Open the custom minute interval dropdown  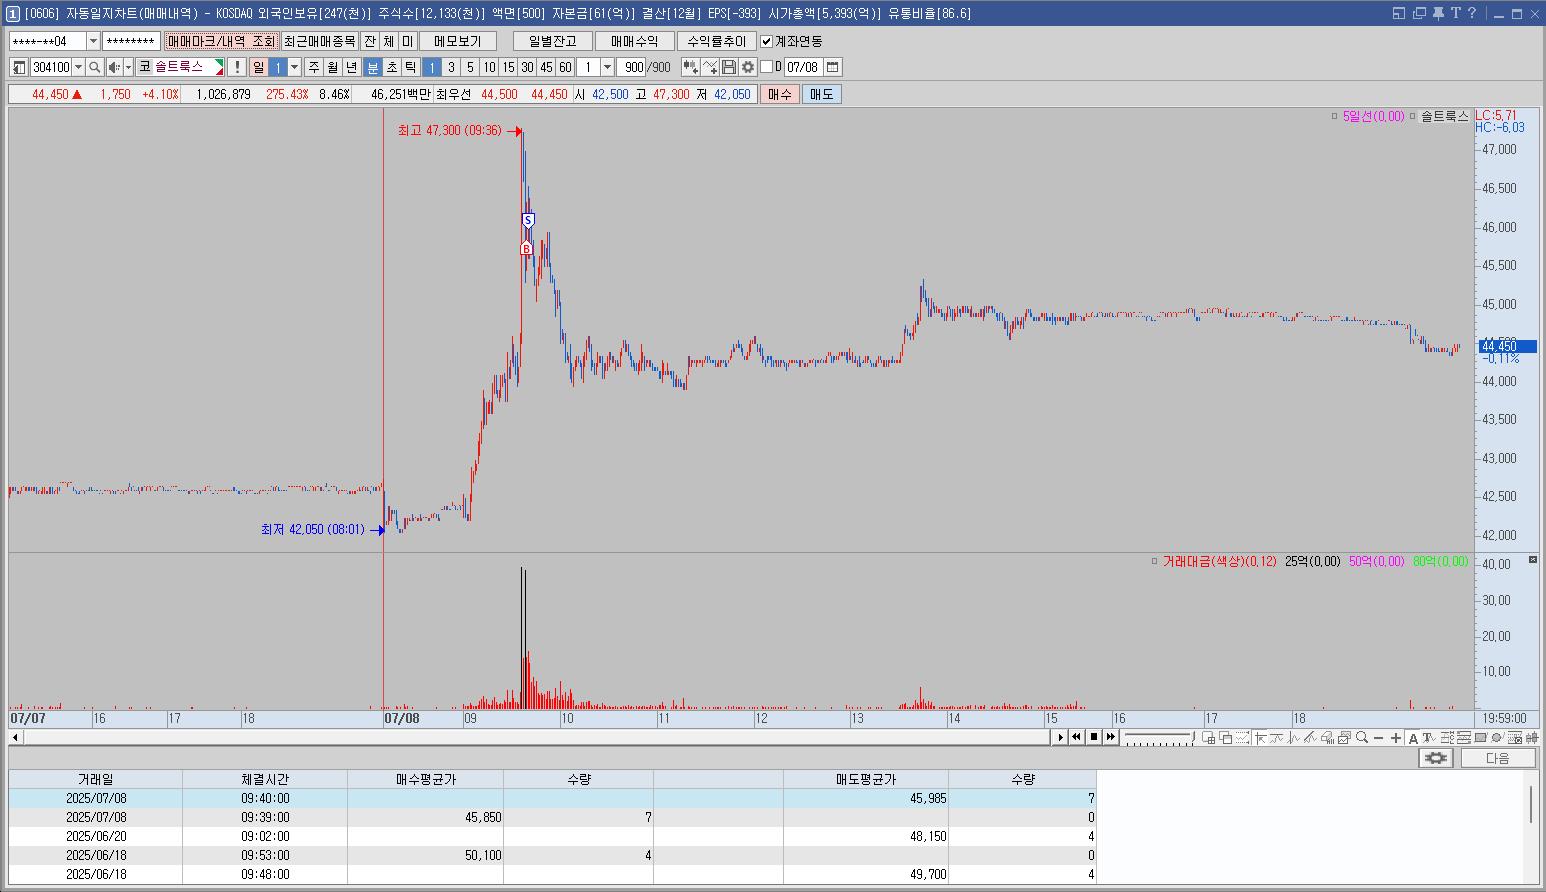(x=607, y=67)
